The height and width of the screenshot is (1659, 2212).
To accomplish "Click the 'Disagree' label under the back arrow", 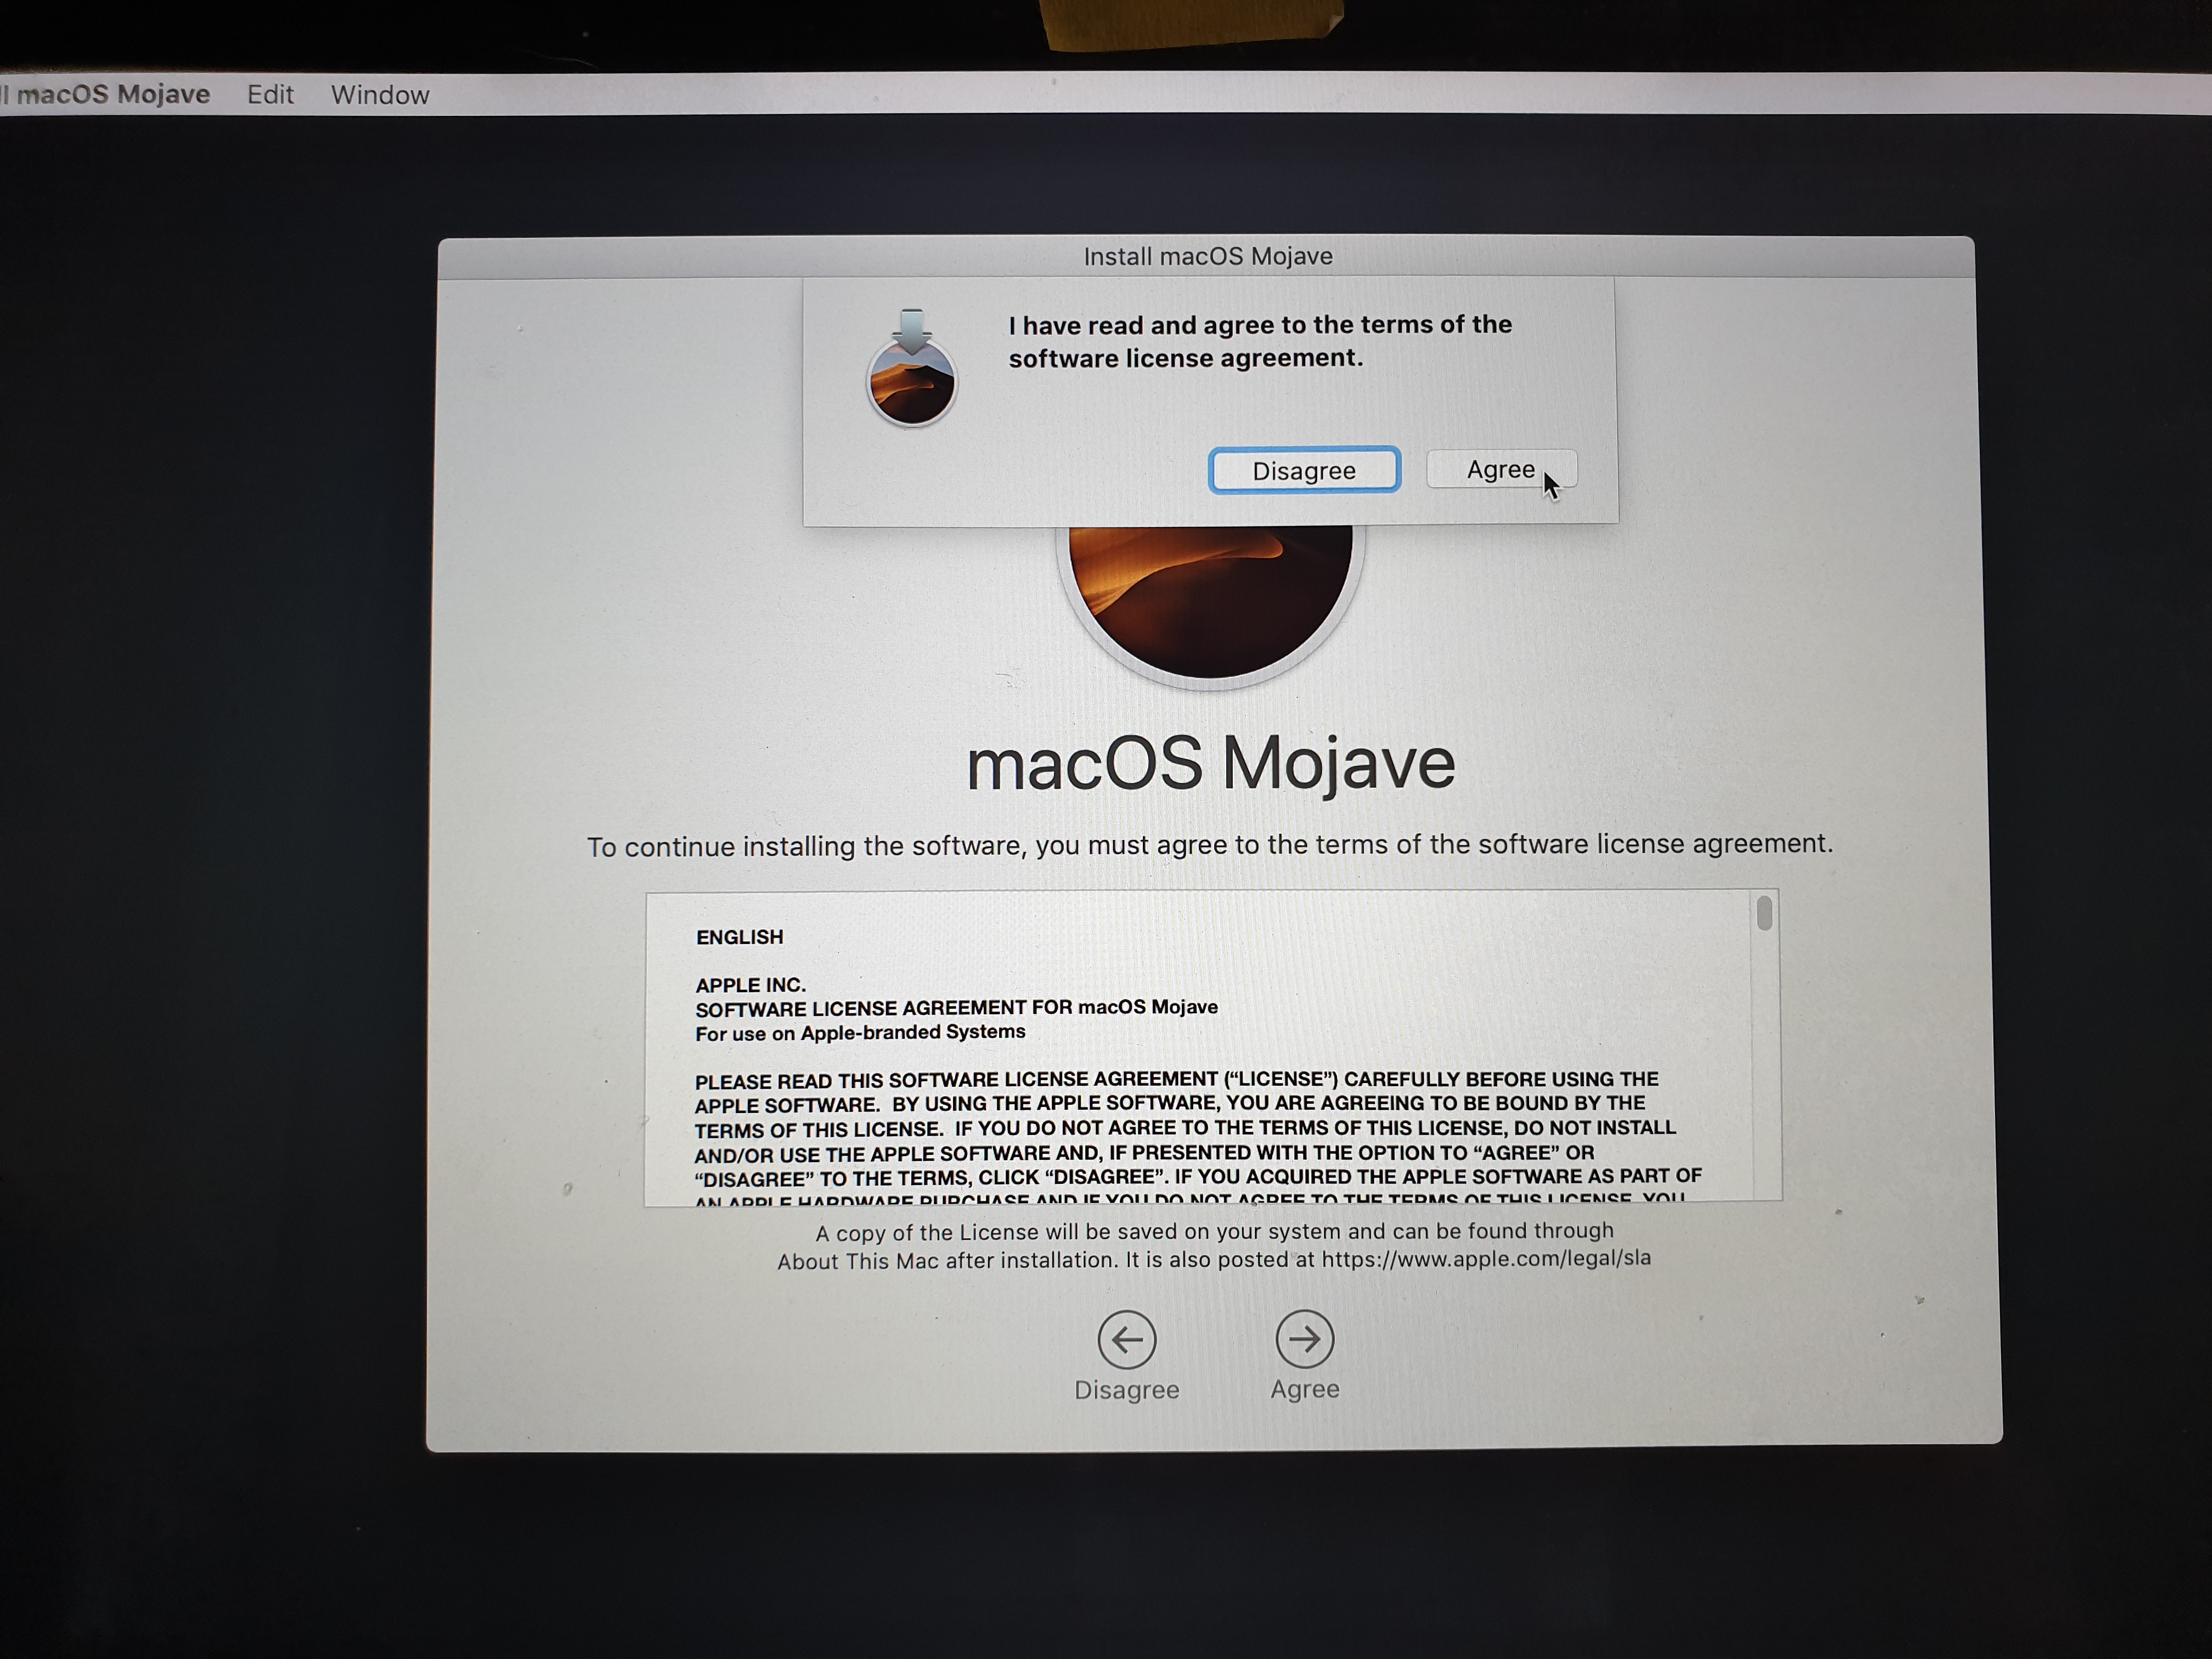I will [x=1127, y=1390].
